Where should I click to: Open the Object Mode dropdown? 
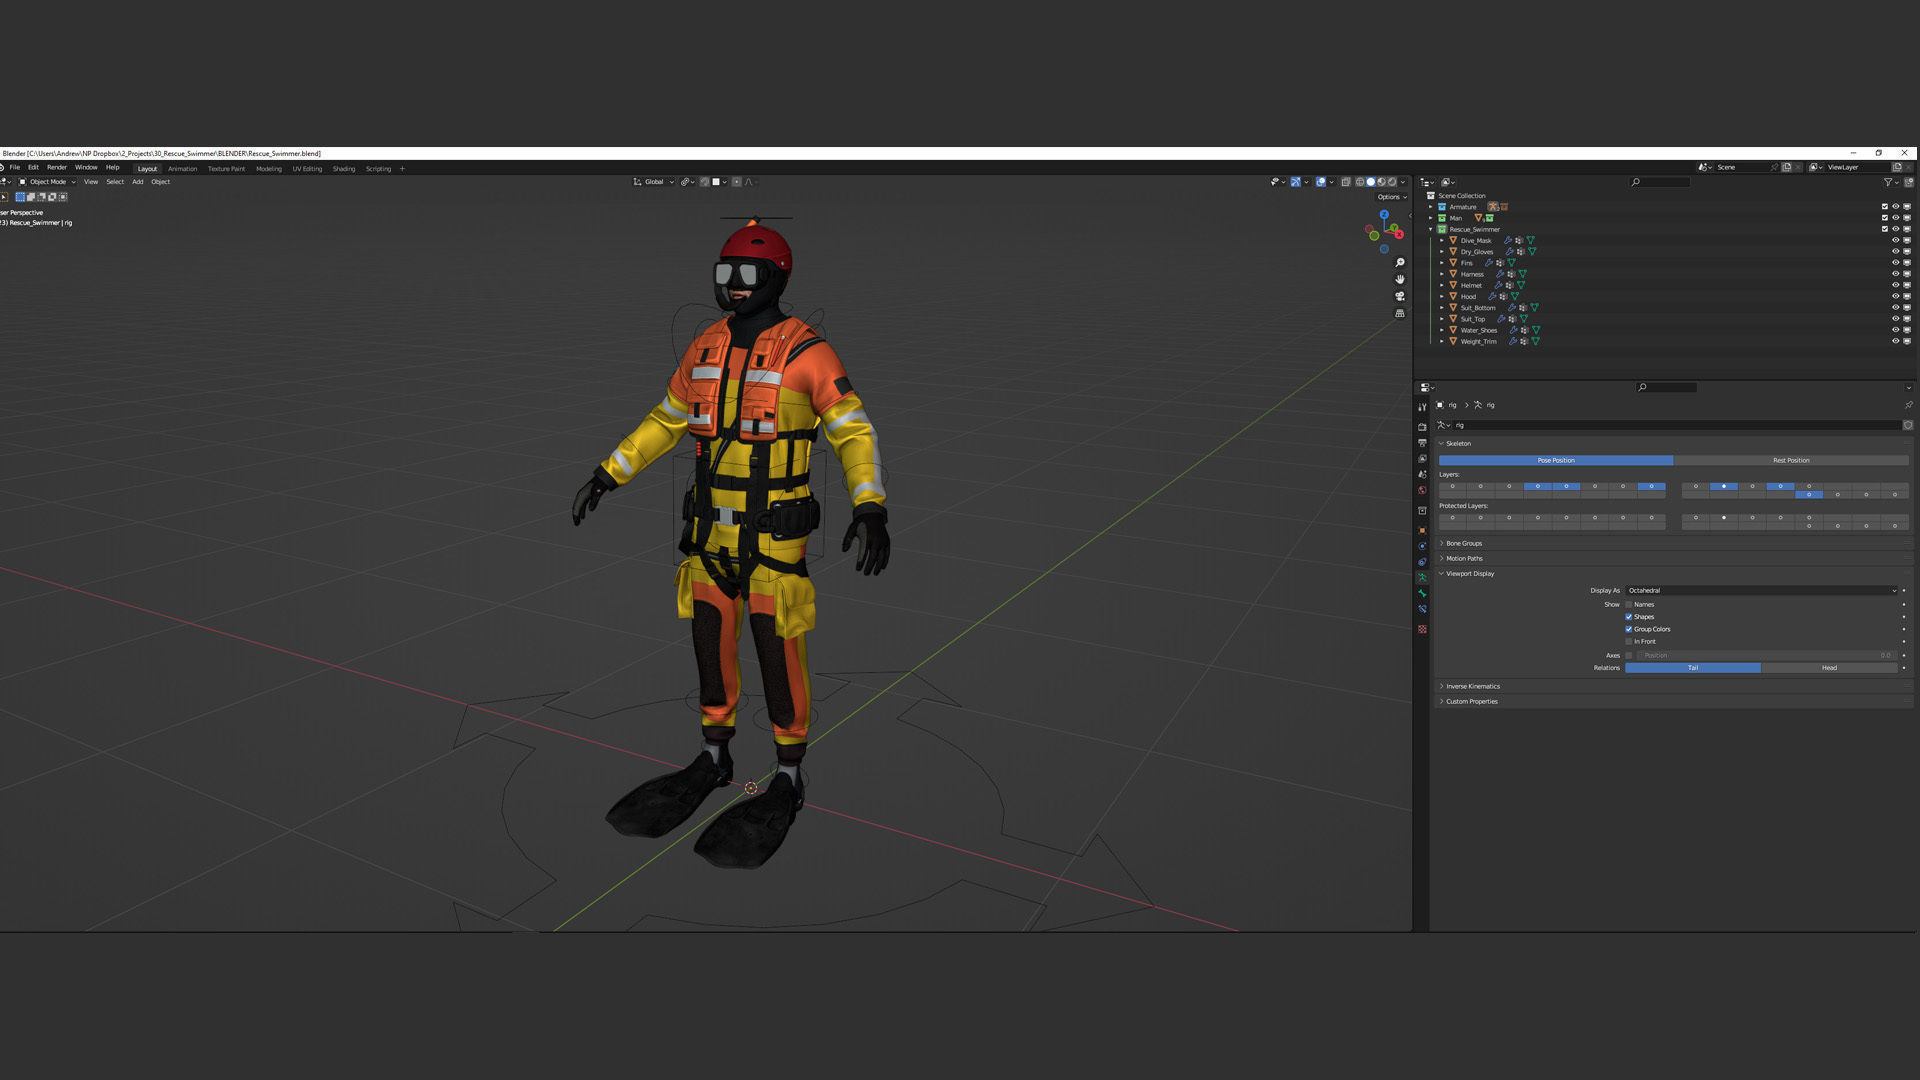[47, 182]
